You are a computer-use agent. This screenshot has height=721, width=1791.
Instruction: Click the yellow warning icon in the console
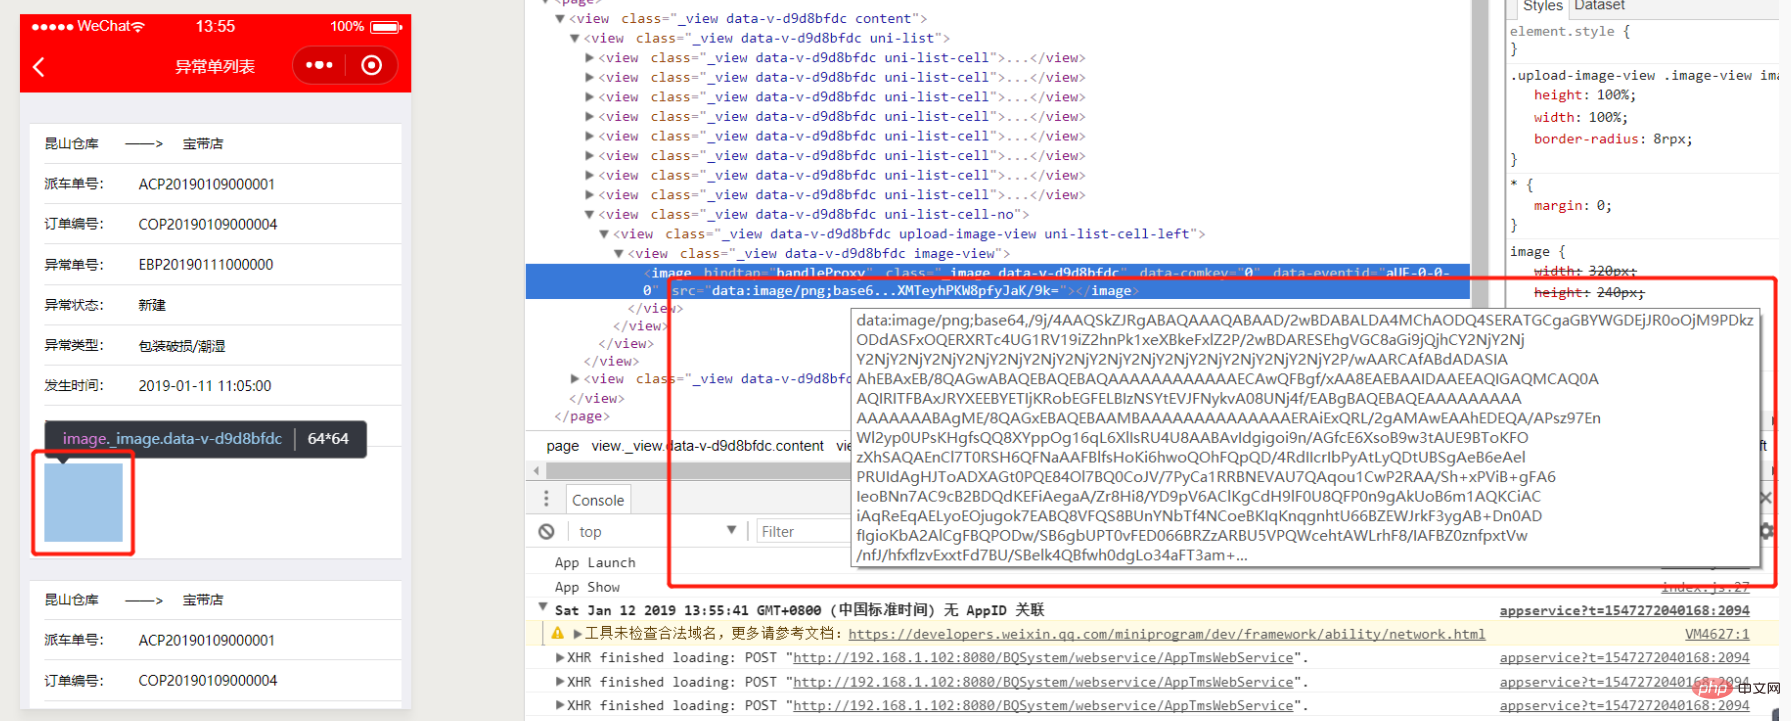(x=558, y=633)
